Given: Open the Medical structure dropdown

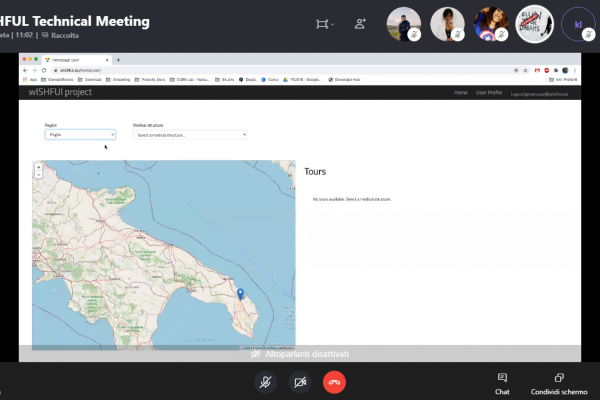Looking at the screenshot, I should coord(190,135).
